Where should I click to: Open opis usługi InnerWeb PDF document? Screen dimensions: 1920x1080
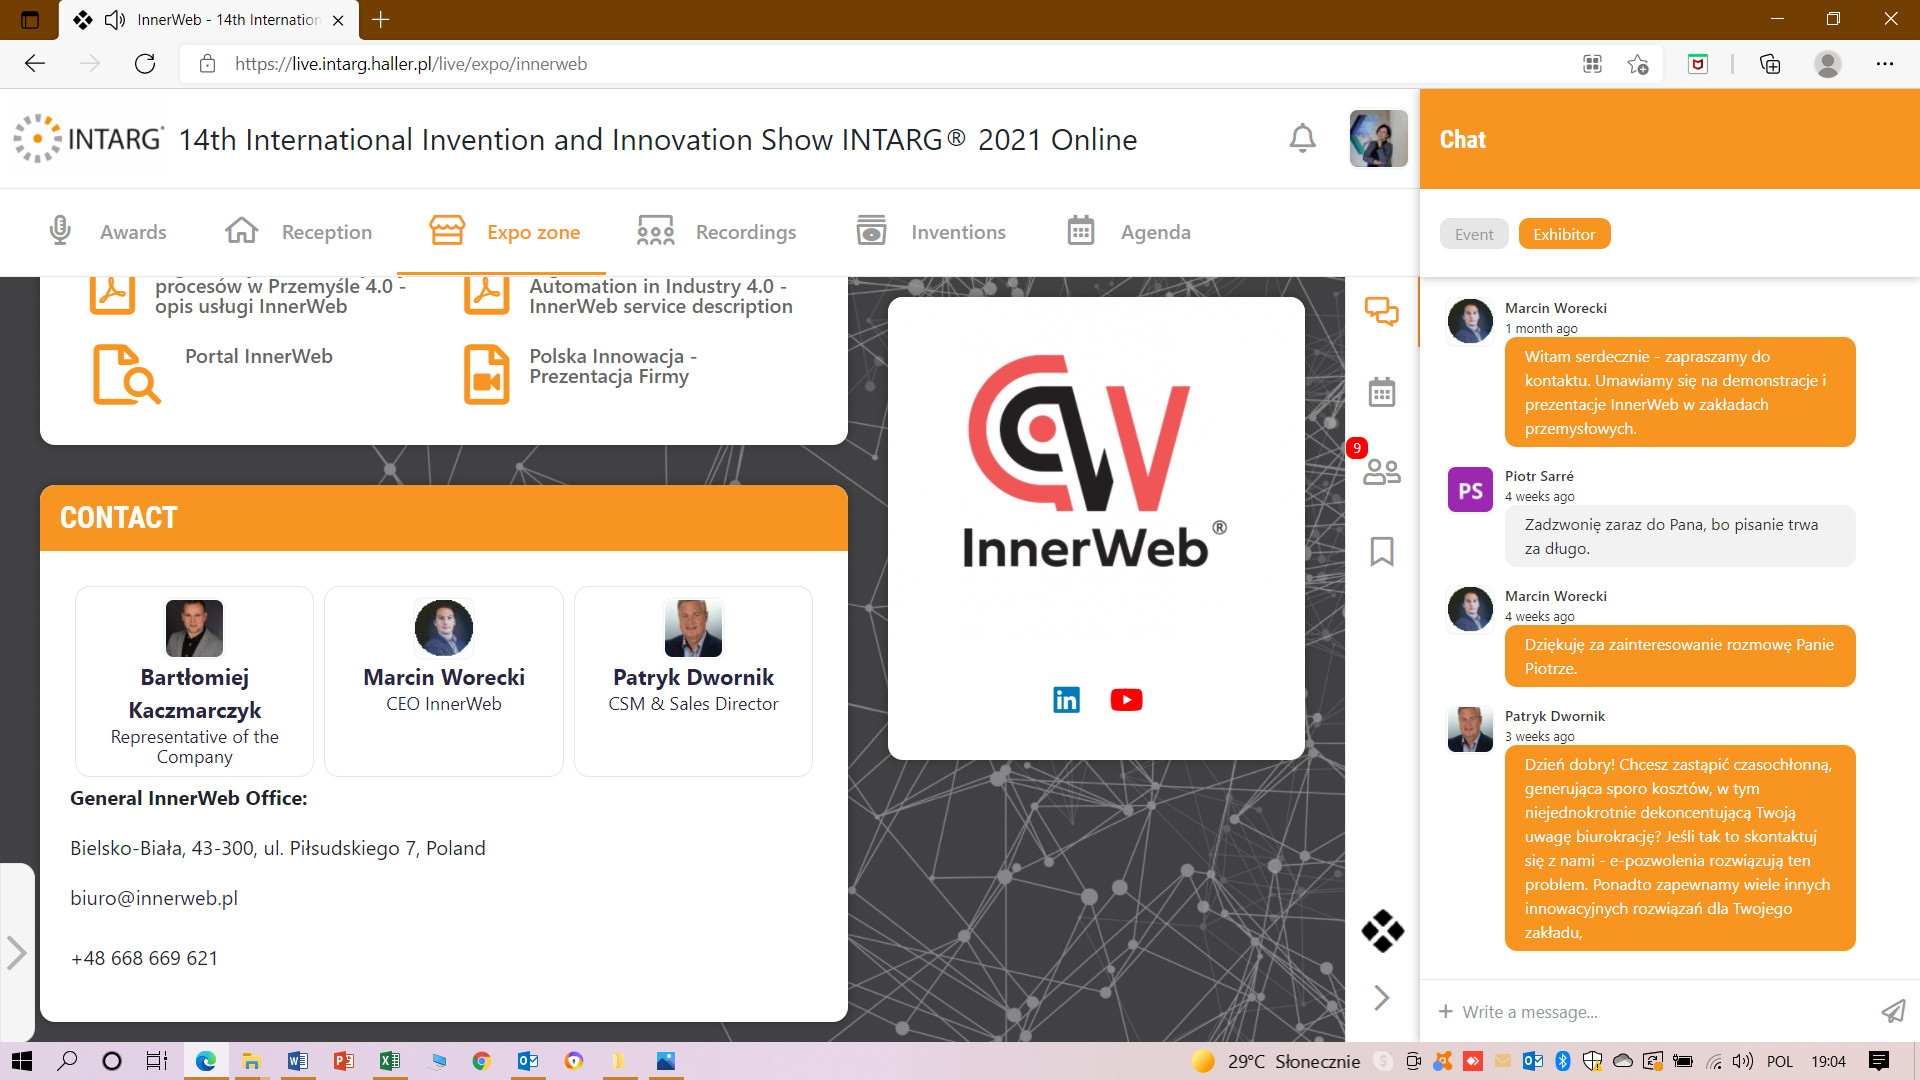(x=280, y=296)
